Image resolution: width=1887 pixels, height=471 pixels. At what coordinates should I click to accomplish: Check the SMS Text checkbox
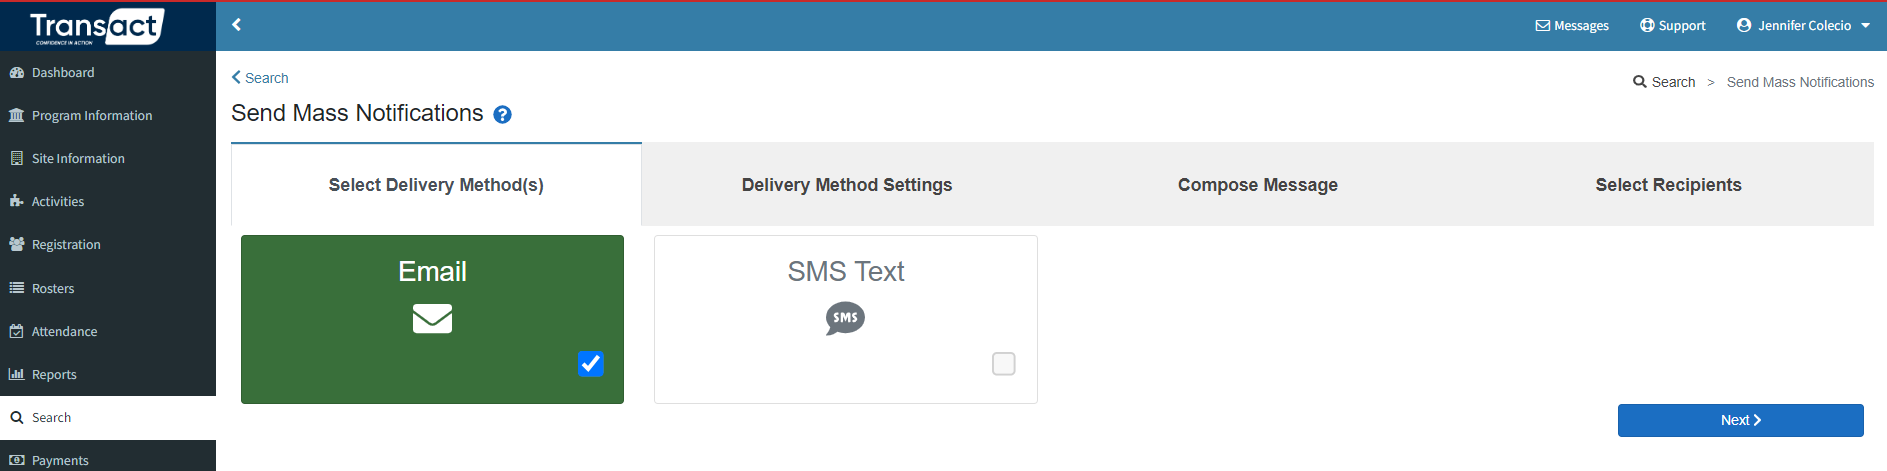pyautogui.click(x=1004, y=364)
